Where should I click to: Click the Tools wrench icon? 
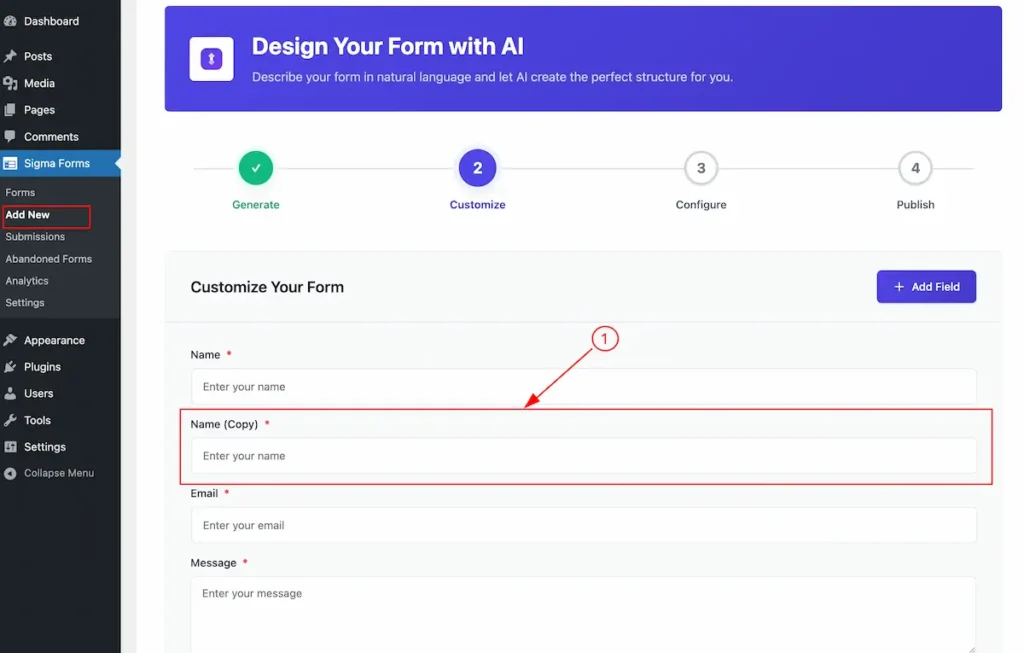[10, 421]
